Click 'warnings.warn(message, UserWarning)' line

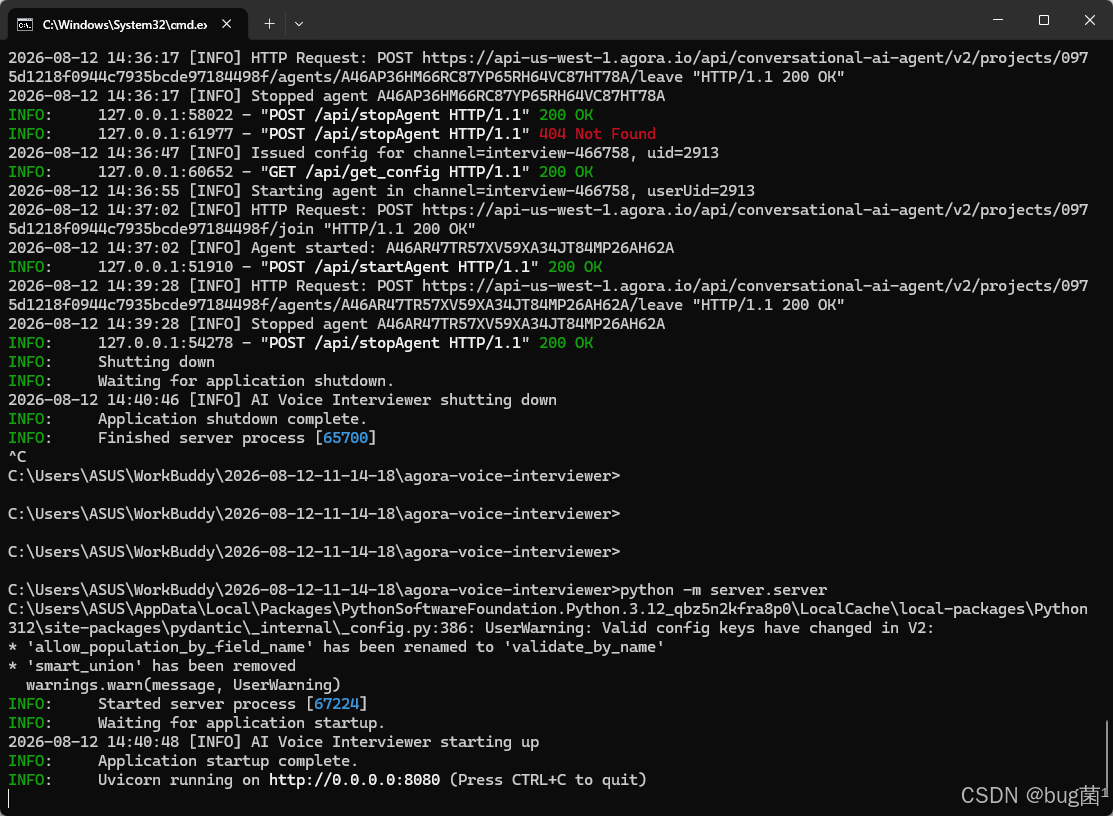point(183,685)
